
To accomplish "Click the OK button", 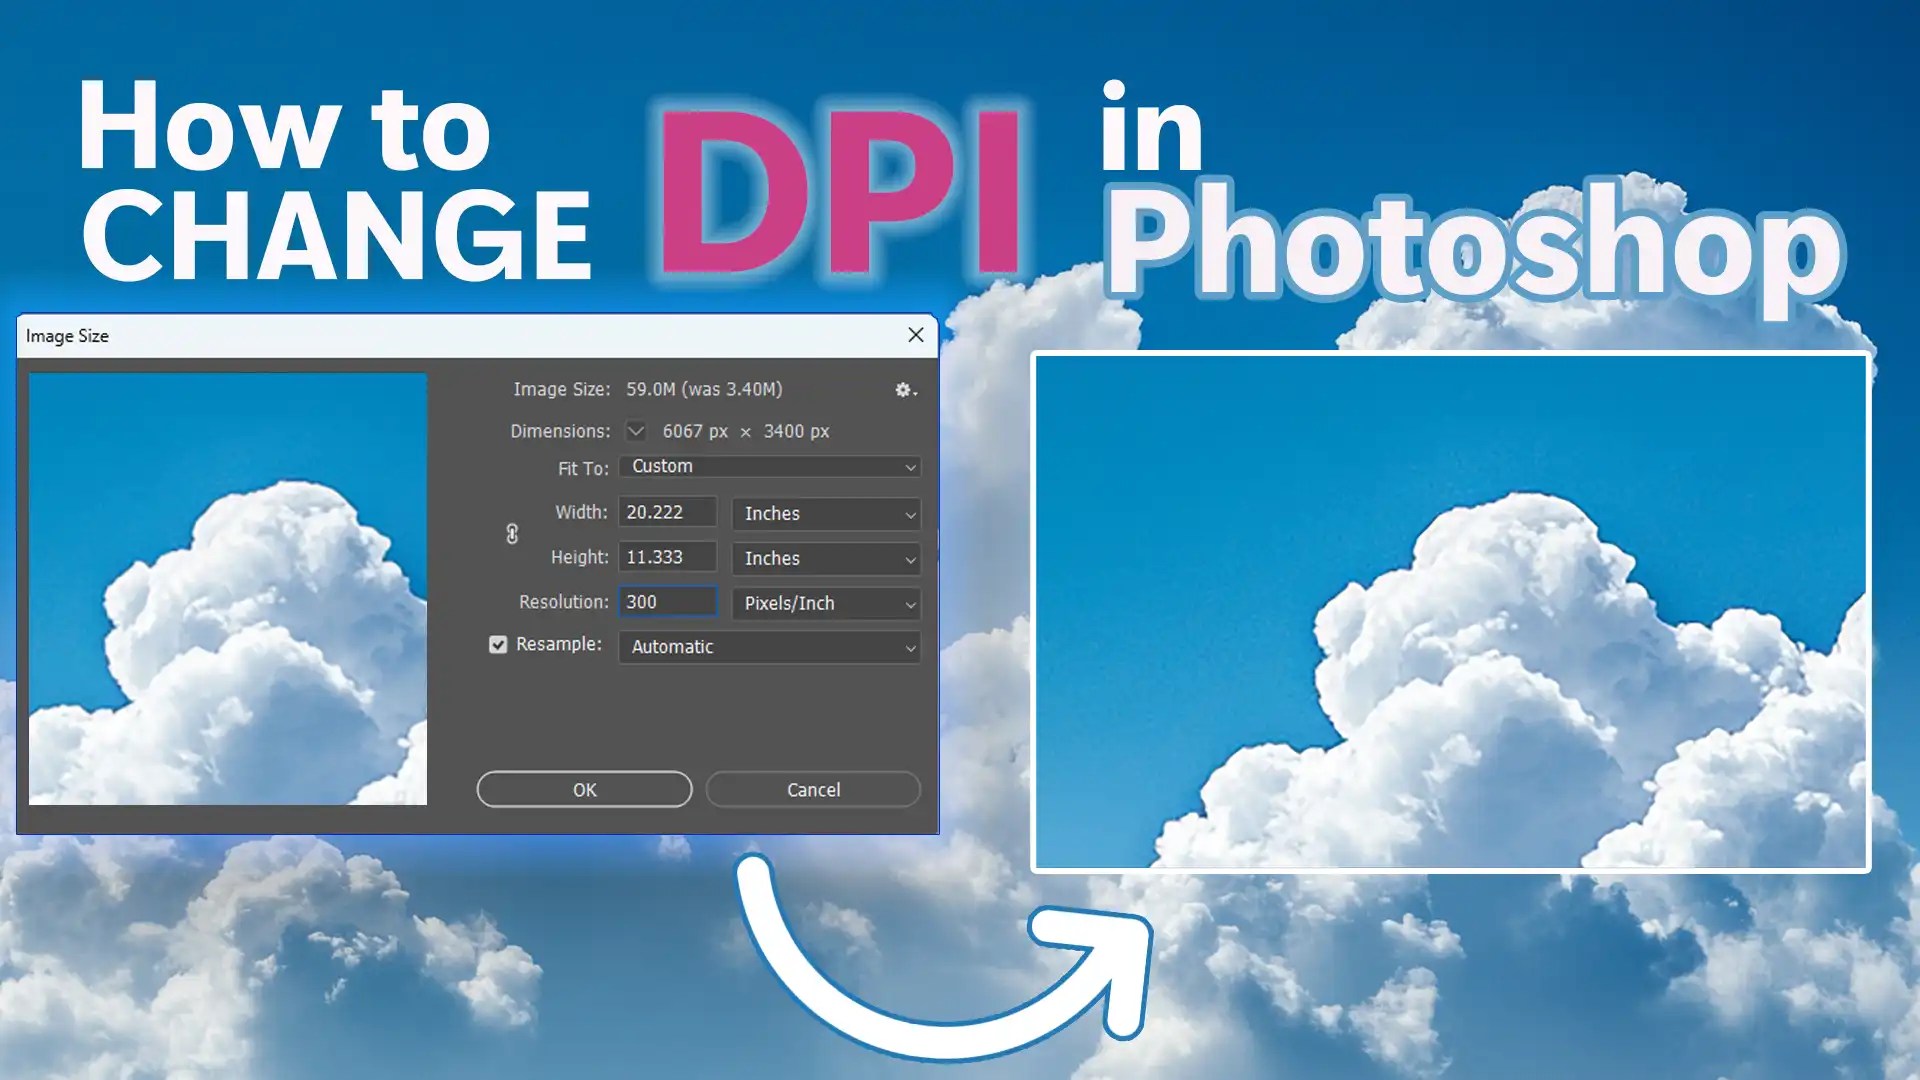I will click(x=584, y=789).
